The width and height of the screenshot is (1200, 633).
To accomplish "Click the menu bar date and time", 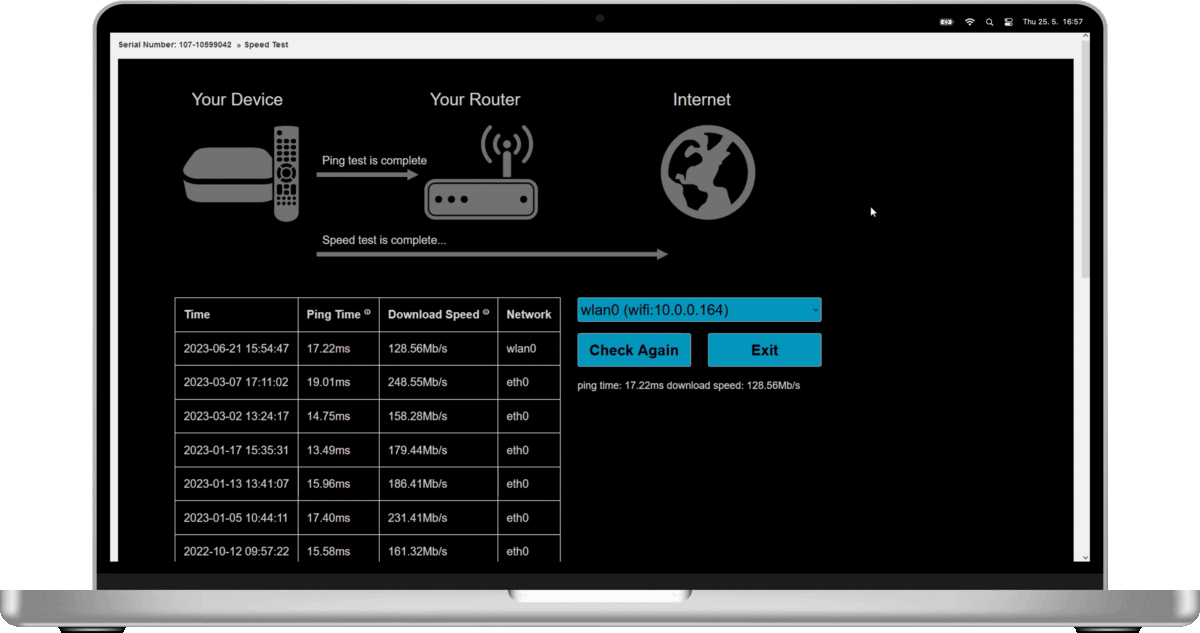I will point(1055,21).
